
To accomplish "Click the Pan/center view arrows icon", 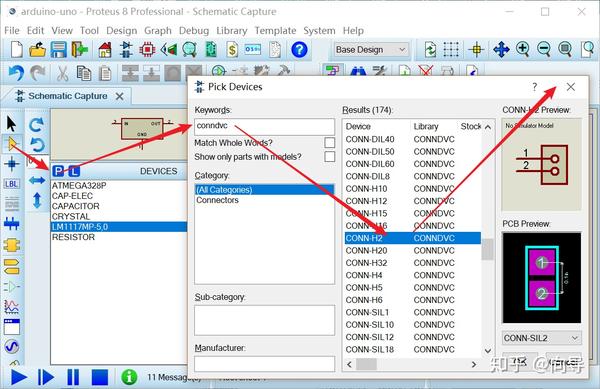I will 501,50.
